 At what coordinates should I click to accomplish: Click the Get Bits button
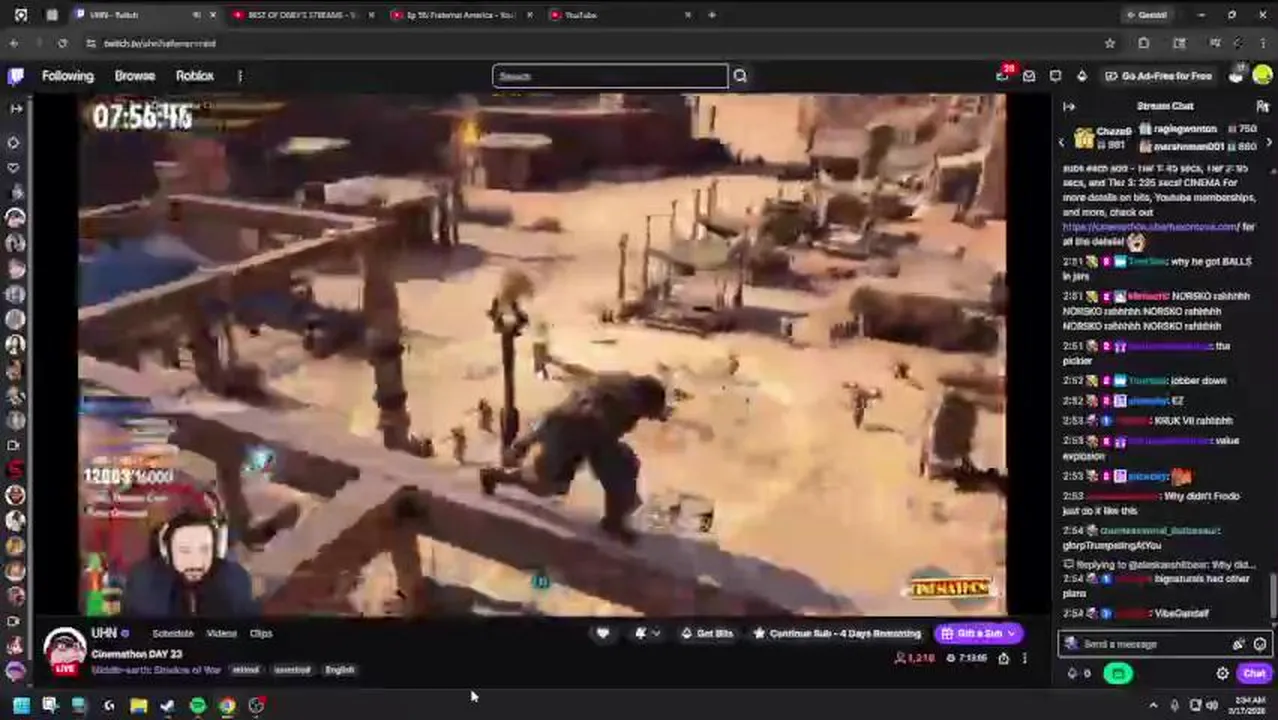707,633
